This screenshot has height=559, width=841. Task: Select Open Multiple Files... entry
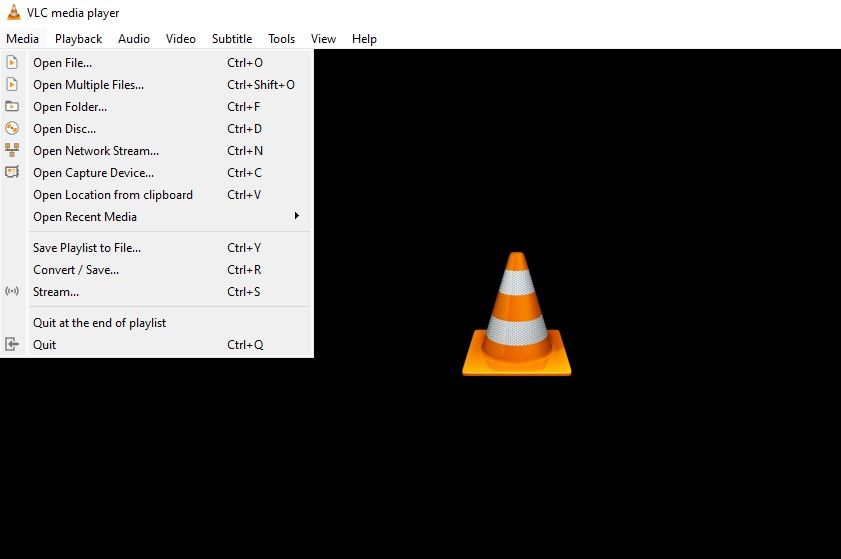pyautogui.click(x=157, y=85)
